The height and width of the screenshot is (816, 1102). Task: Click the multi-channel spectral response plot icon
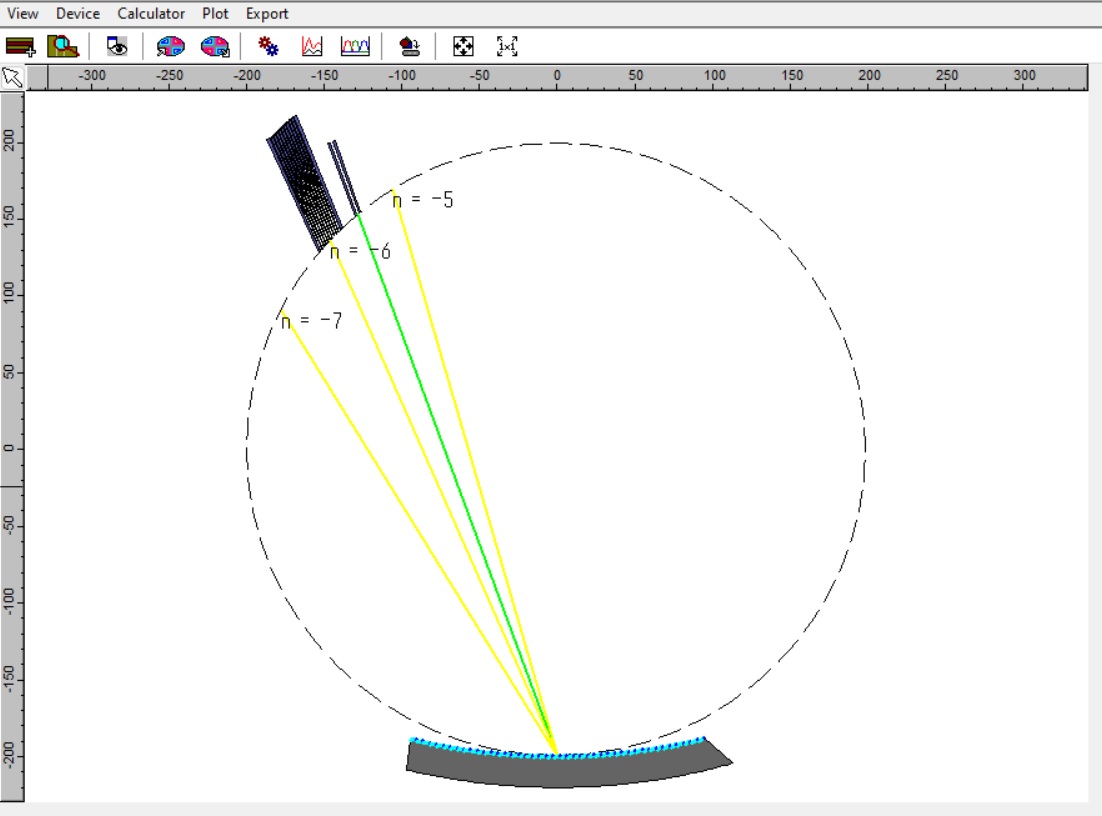(355, 46)
